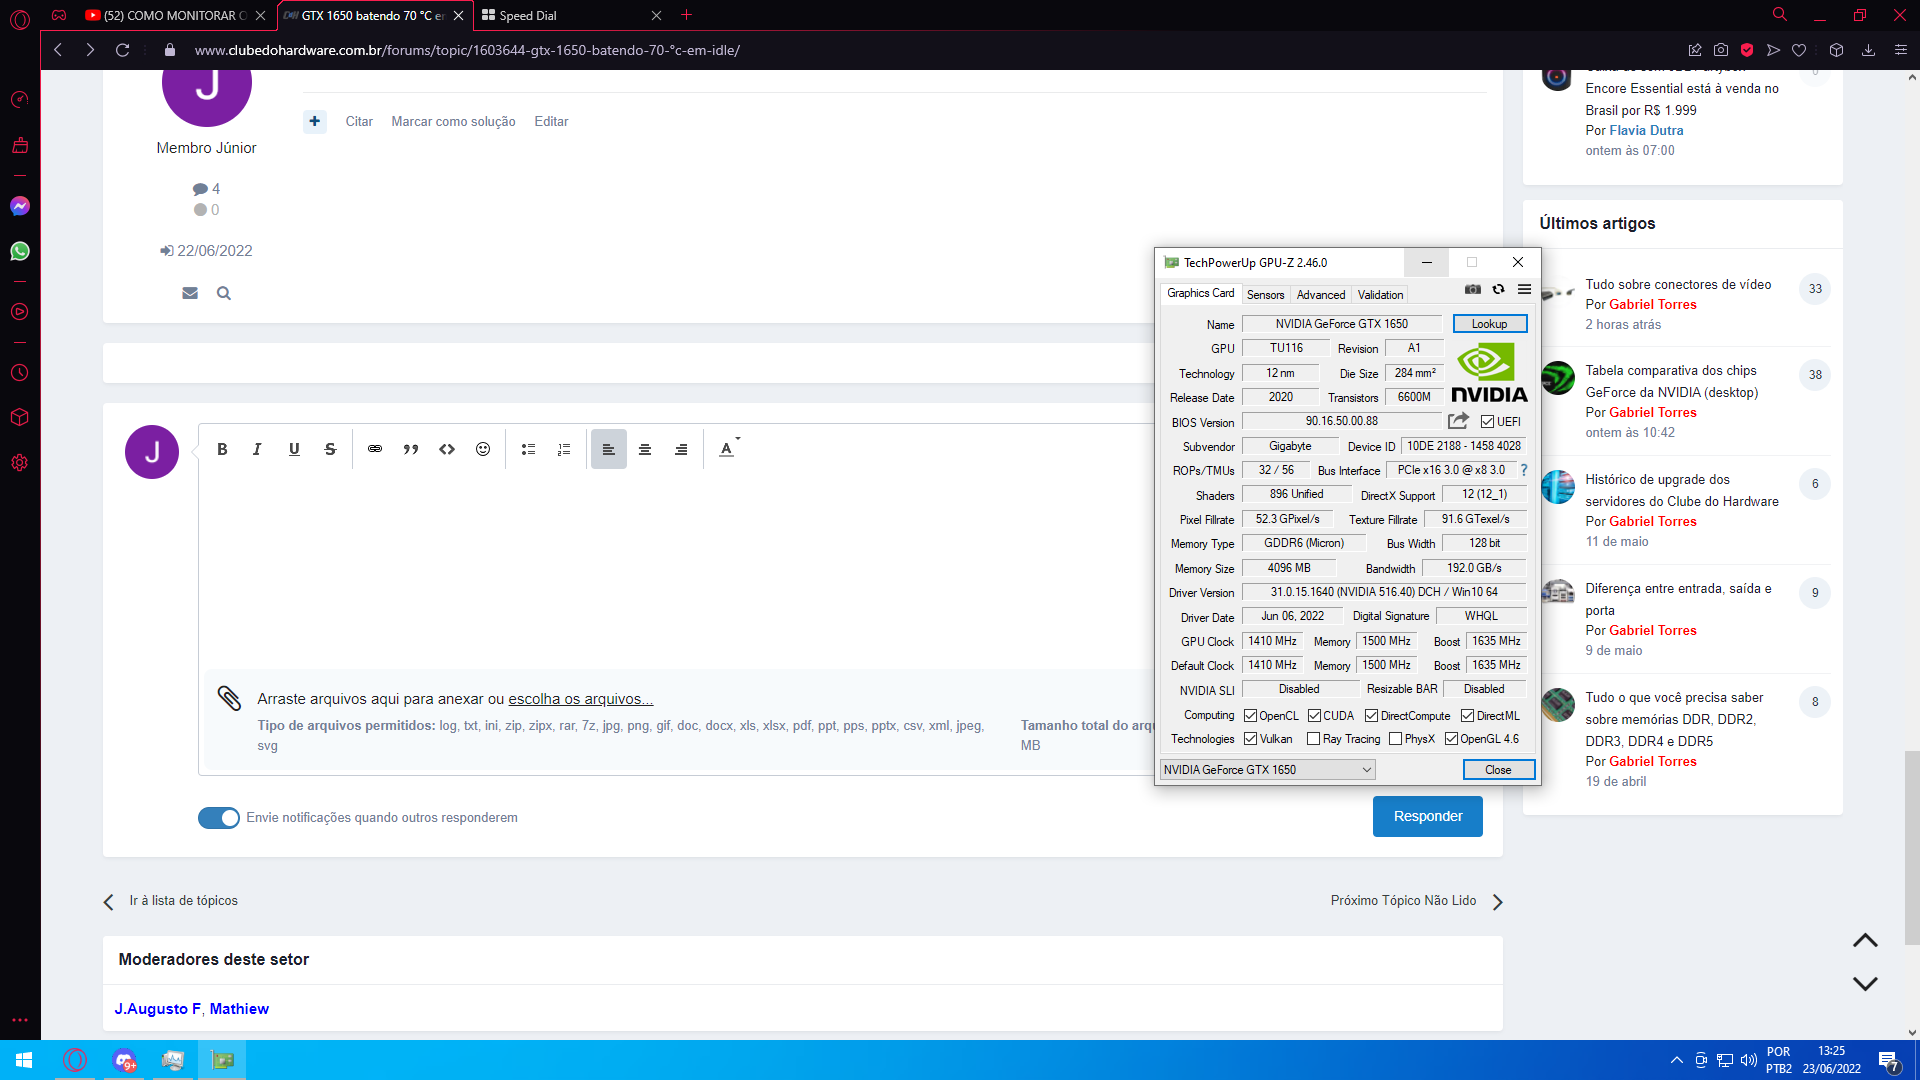Viewport: 1920px width, 1080px height.
Task: Open the escolha os arquivos link
Action: pos(580,699)
